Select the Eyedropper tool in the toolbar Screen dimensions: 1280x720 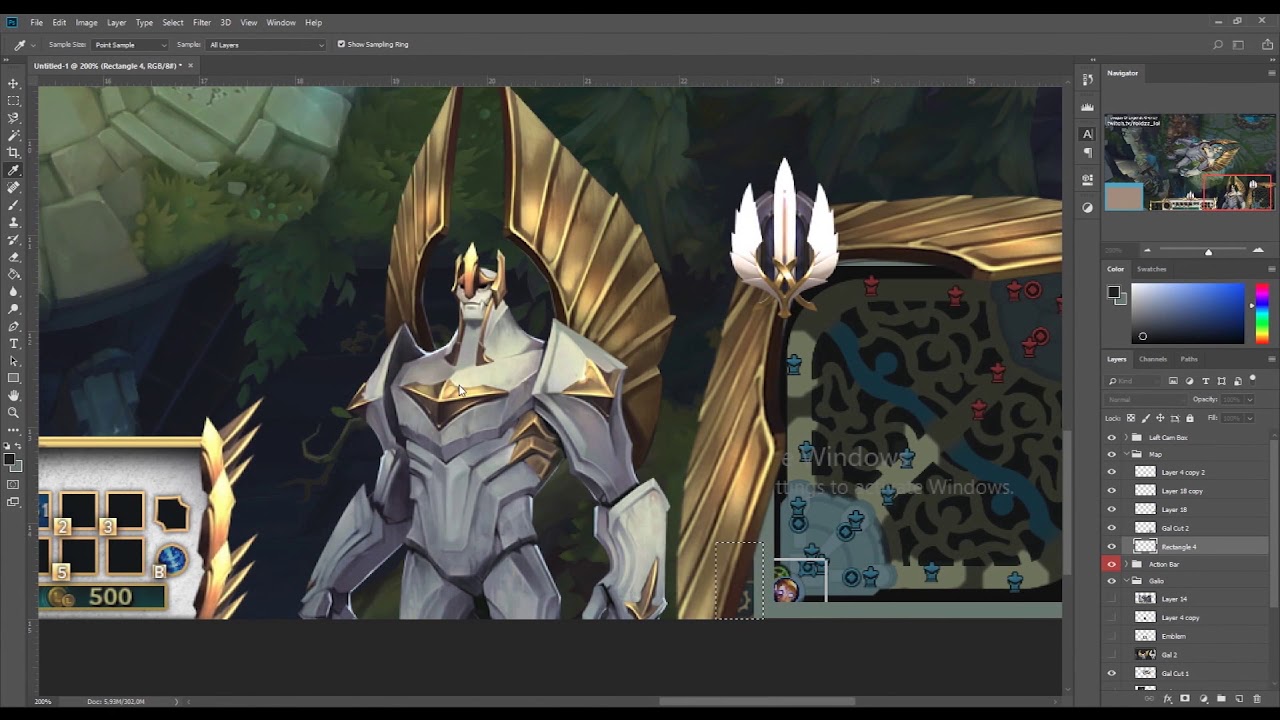tap(14, 170)
